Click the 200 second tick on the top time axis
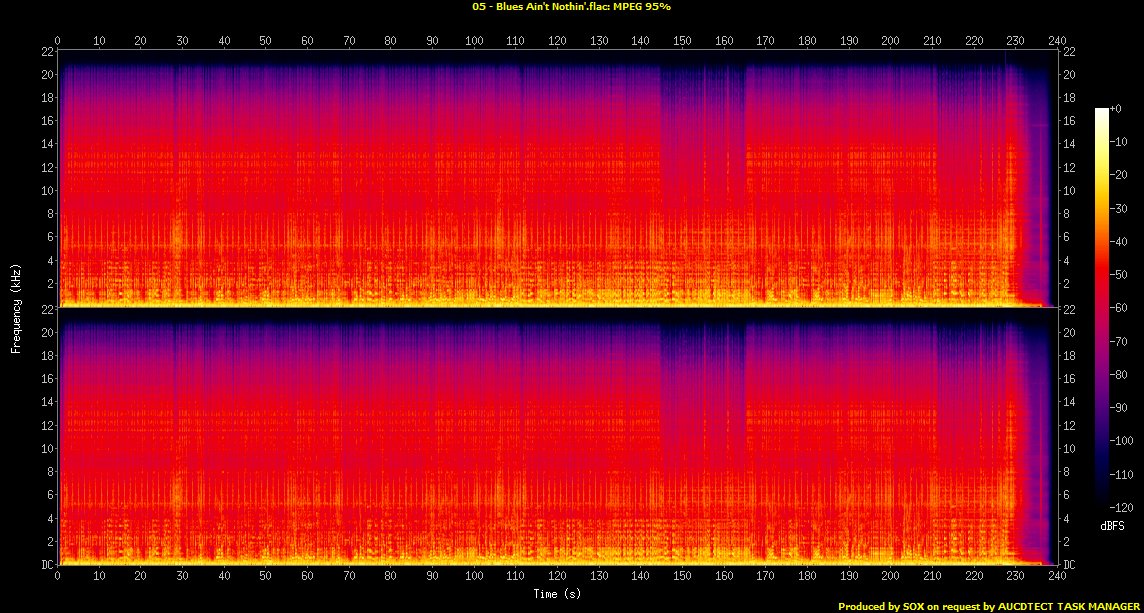This screenshot has width=1144, height=613. click(890, 41)
